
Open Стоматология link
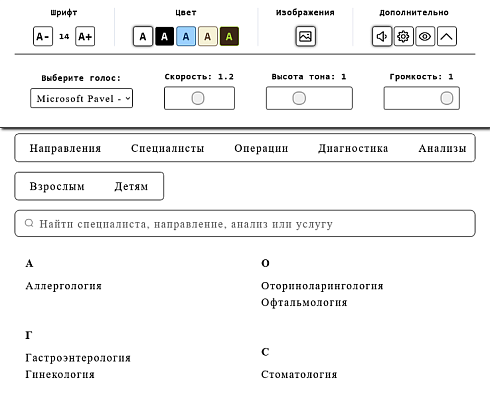[x=299, y=374]
